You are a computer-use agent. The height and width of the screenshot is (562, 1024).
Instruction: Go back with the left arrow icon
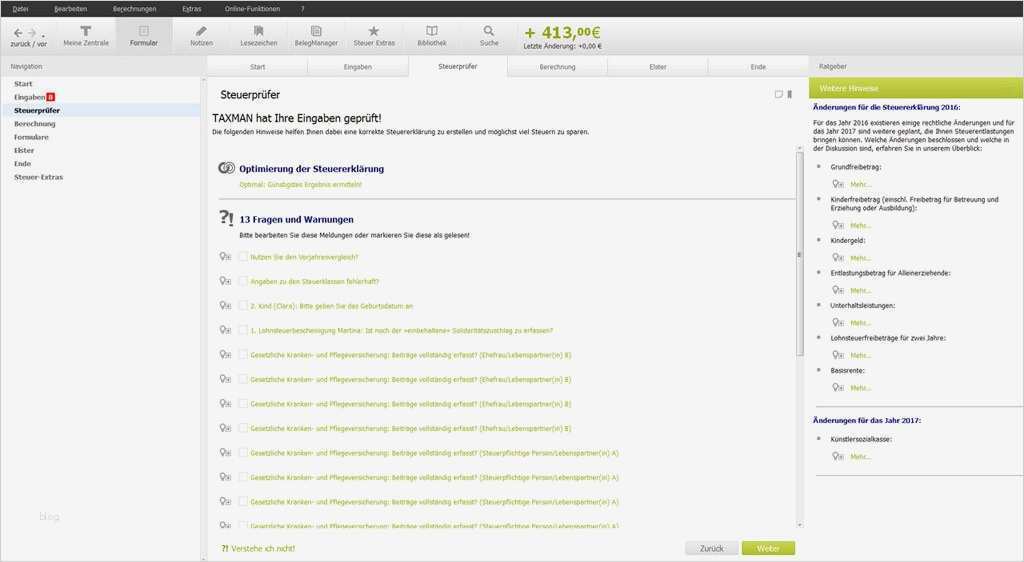(x=18, y=33)
